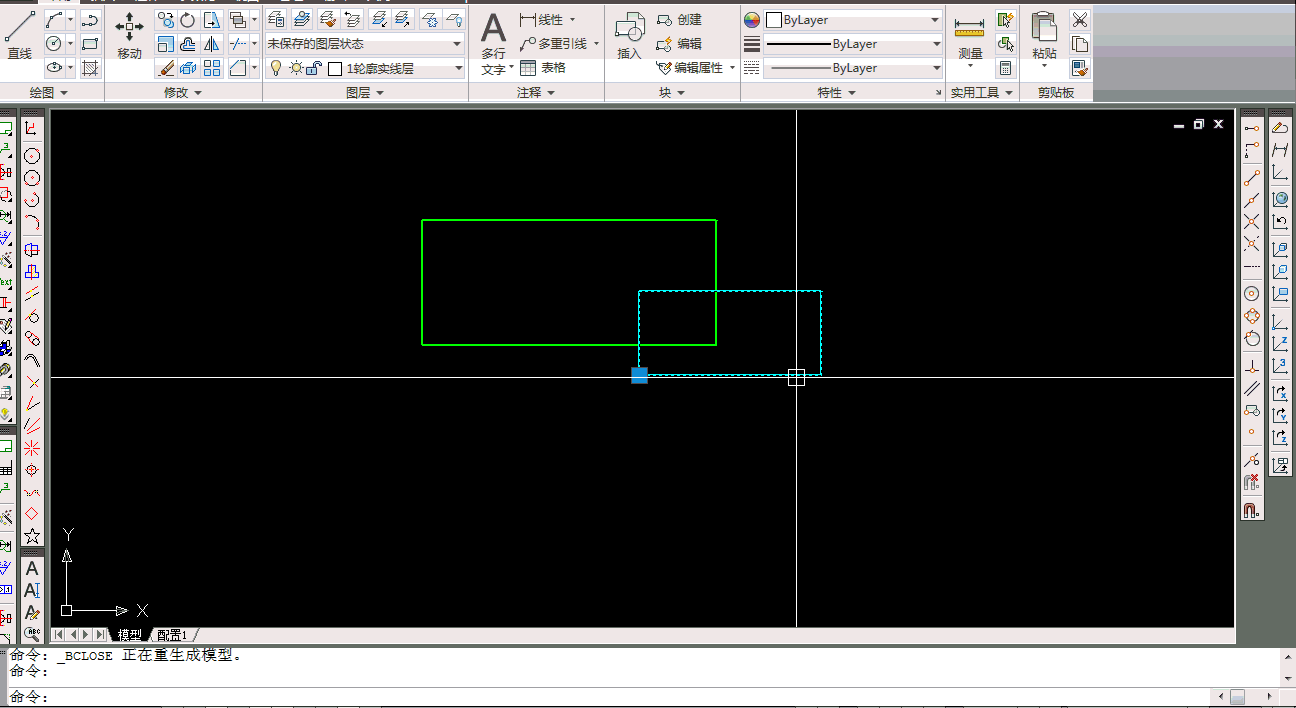
Task: Select the 移动 move tool
Action: point(130,37)
